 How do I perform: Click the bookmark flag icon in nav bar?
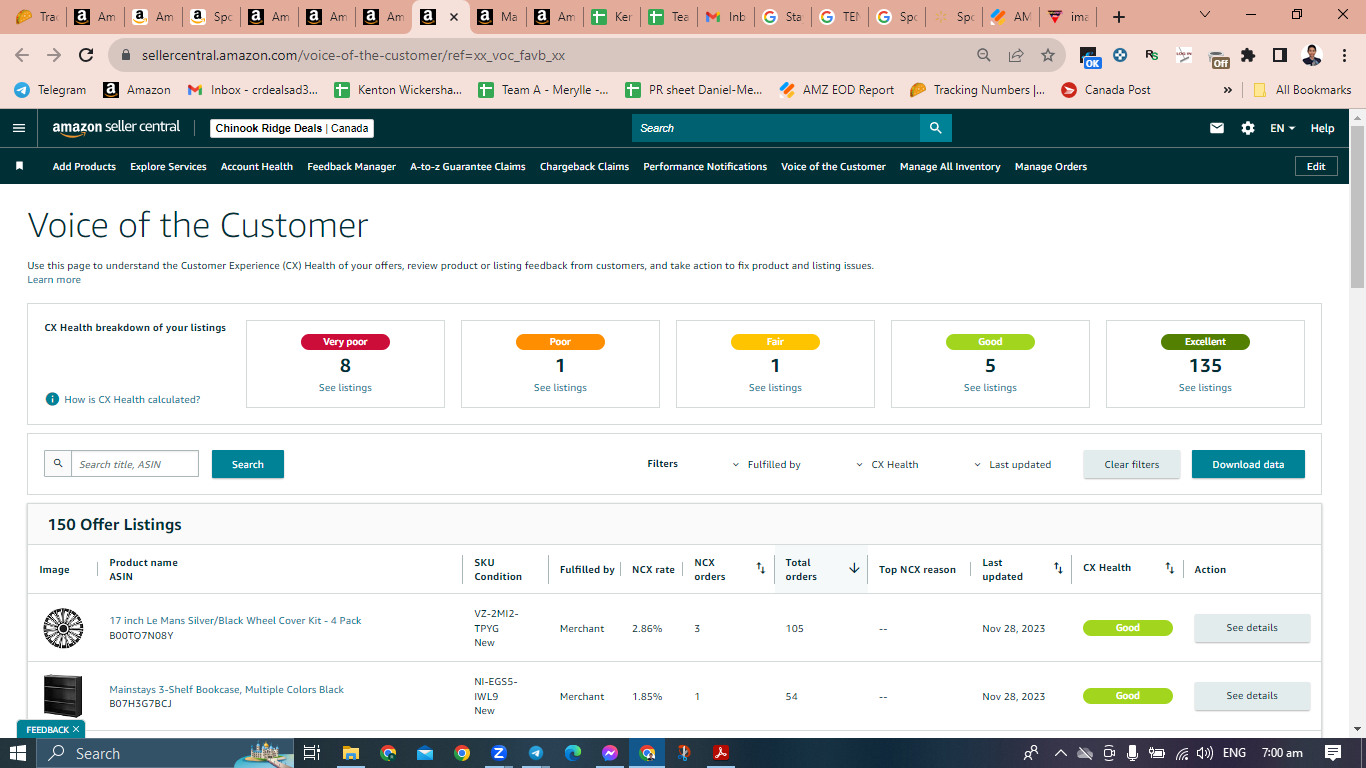coord(19,166)
